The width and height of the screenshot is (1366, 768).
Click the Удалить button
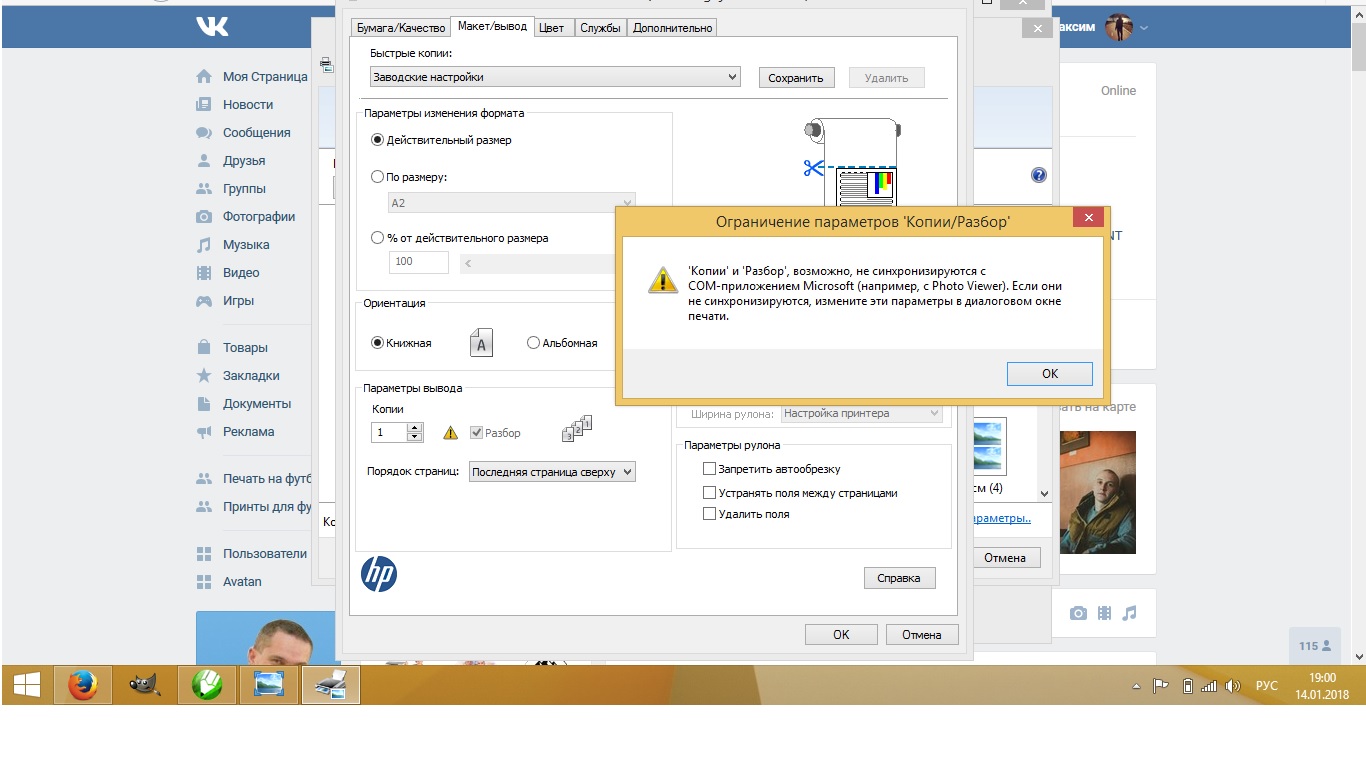(x=886, y=78)
